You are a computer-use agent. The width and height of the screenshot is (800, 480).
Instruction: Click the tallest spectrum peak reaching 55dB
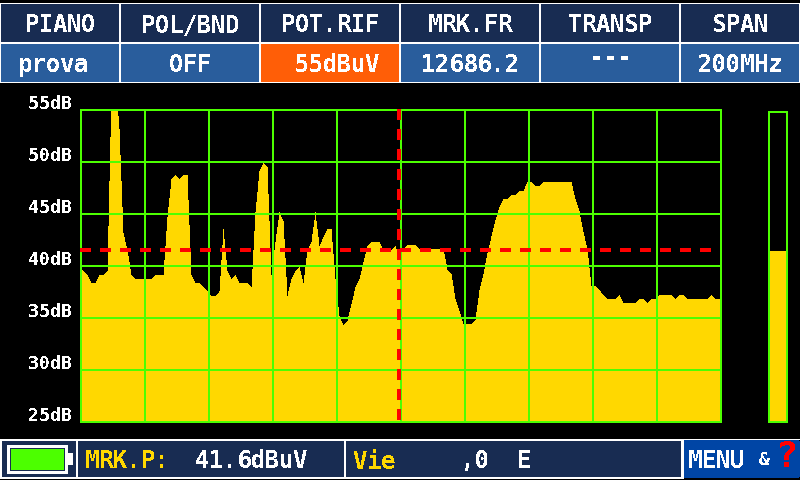115,194
